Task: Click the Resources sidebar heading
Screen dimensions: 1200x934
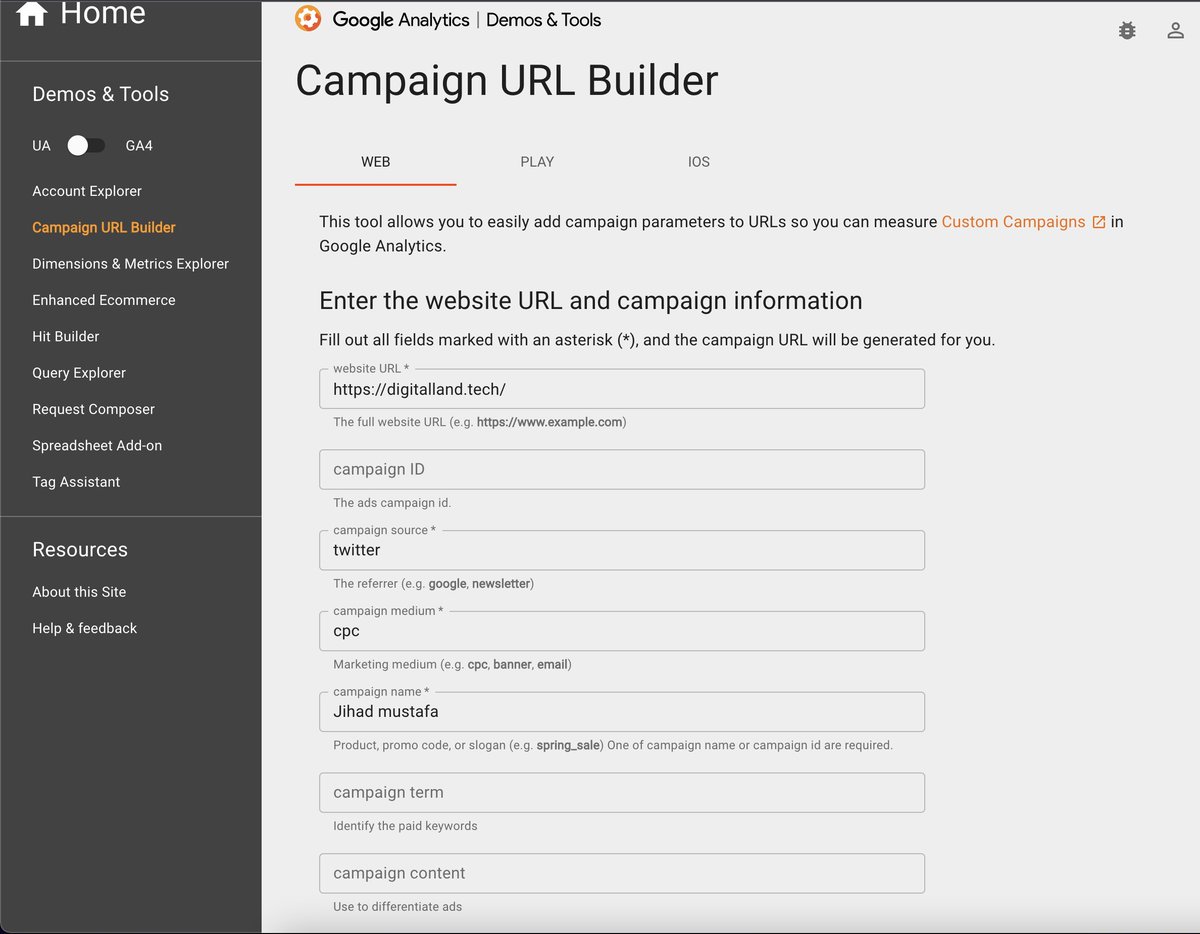Action: (80, 550)
